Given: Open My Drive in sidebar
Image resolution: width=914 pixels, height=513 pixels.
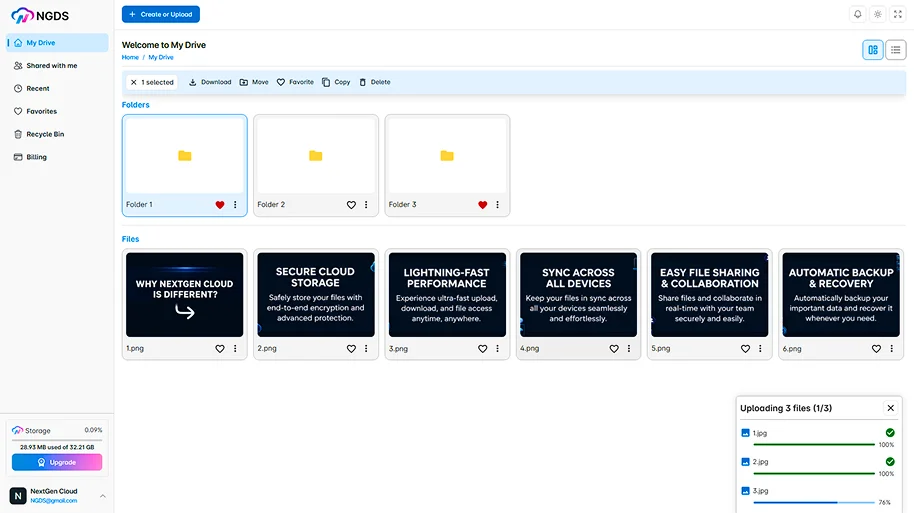Looking at the screenshot, I should [57, 43].
